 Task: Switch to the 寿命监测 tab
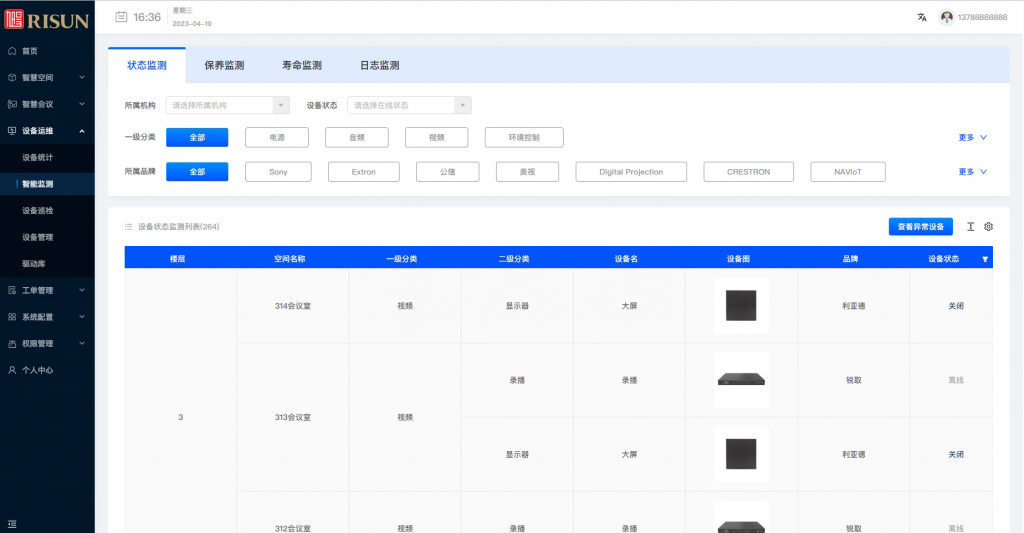[302, 65]
